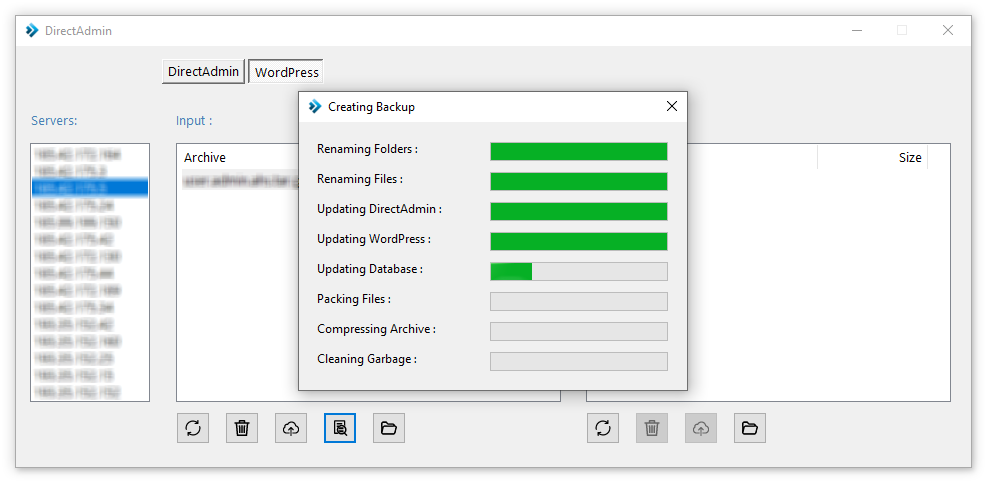Click the Renaming Files progress bar
Screen dimensions: 987x483
(578, 181)
